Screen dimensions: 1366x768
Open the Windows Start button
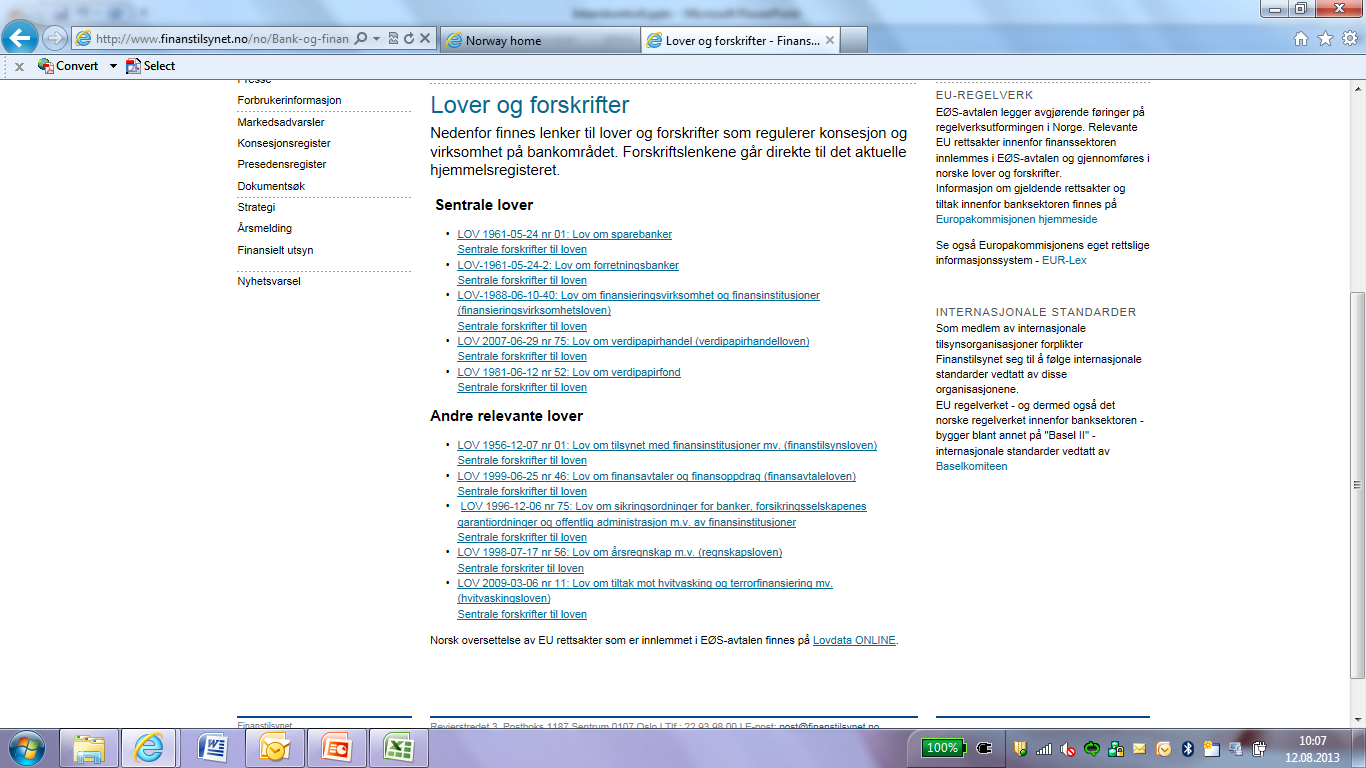pos(26,748)
